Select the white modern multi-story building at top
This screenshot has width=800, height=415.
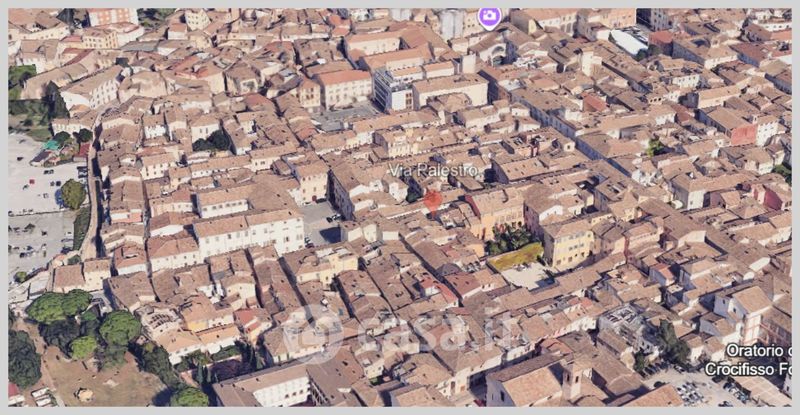coord(392,90)
